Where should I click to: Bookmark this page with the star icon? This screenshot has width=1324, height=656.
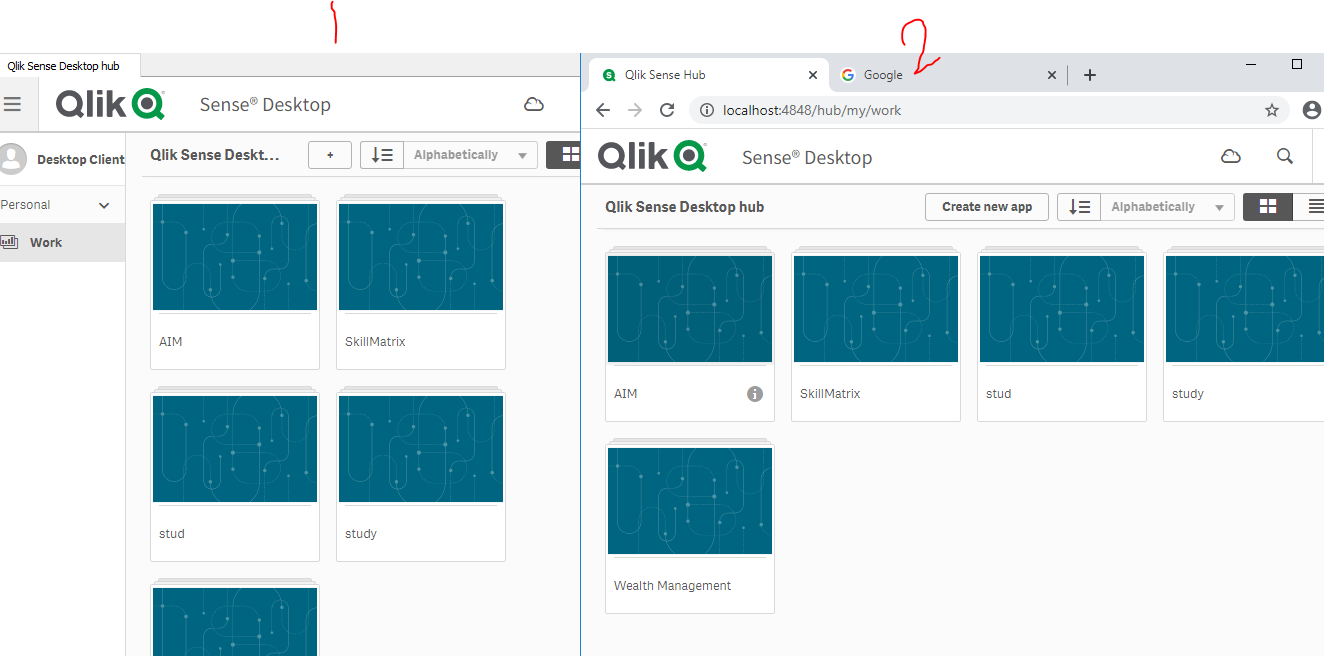(x=1271, y=110)
